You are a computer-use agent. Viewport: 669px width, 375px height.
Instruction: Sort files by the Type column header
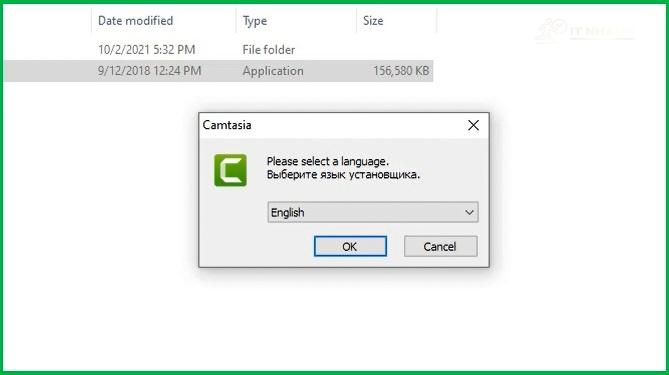(x=255, y=20)
